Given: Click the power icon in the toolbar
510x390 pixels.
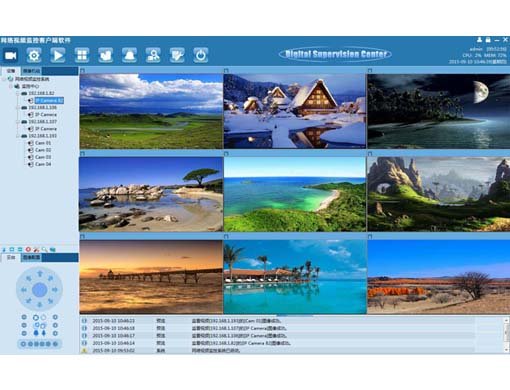Looking at the screenshot, I should (x=201, y=55).
